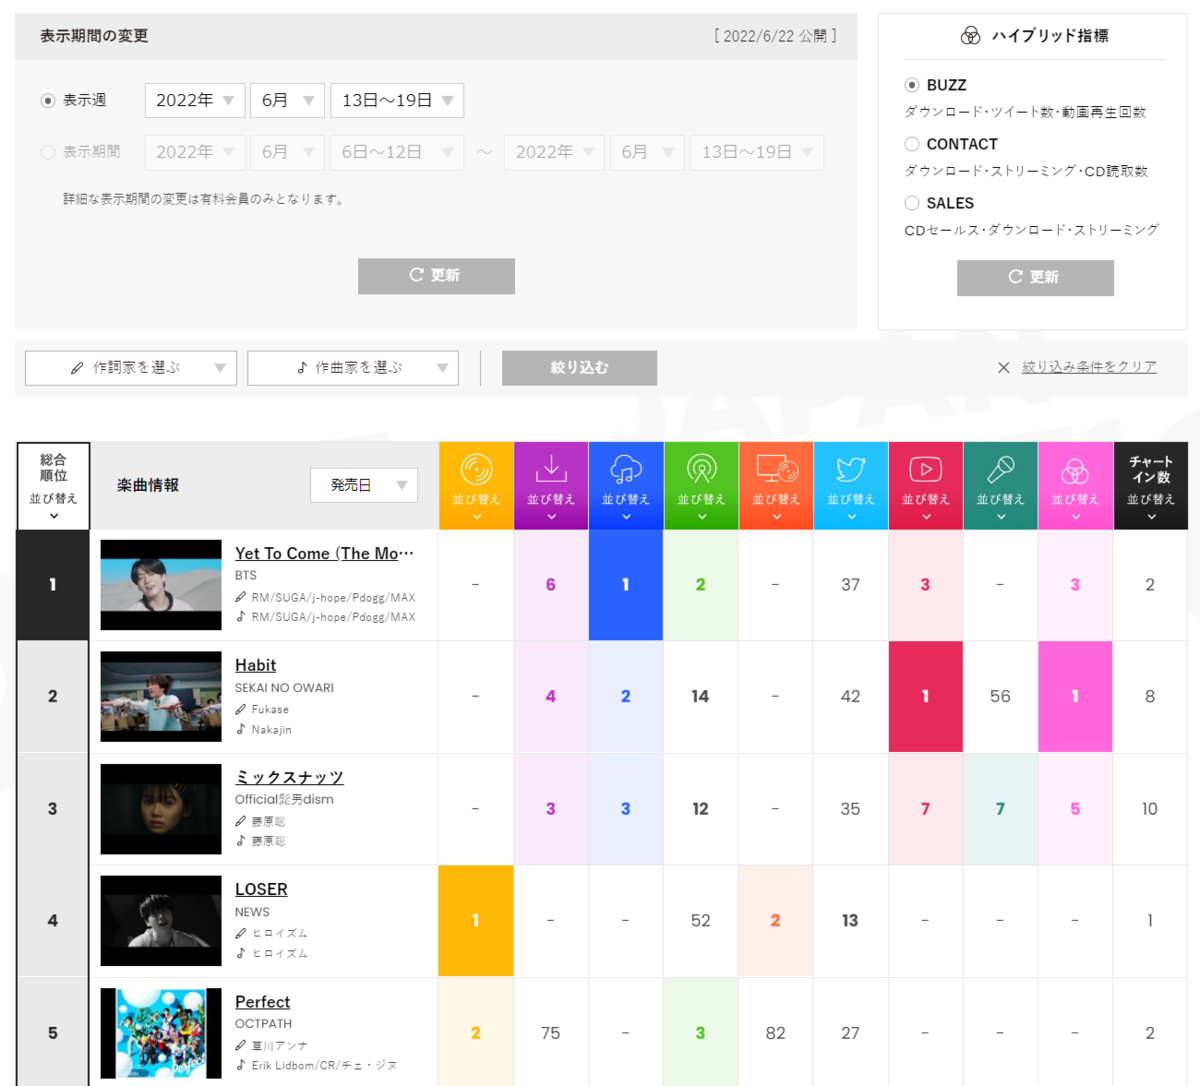Click blue streaming rank 1 cell for BTS
Viewport: 1200px width, 1086px height.
click(626, 585)
